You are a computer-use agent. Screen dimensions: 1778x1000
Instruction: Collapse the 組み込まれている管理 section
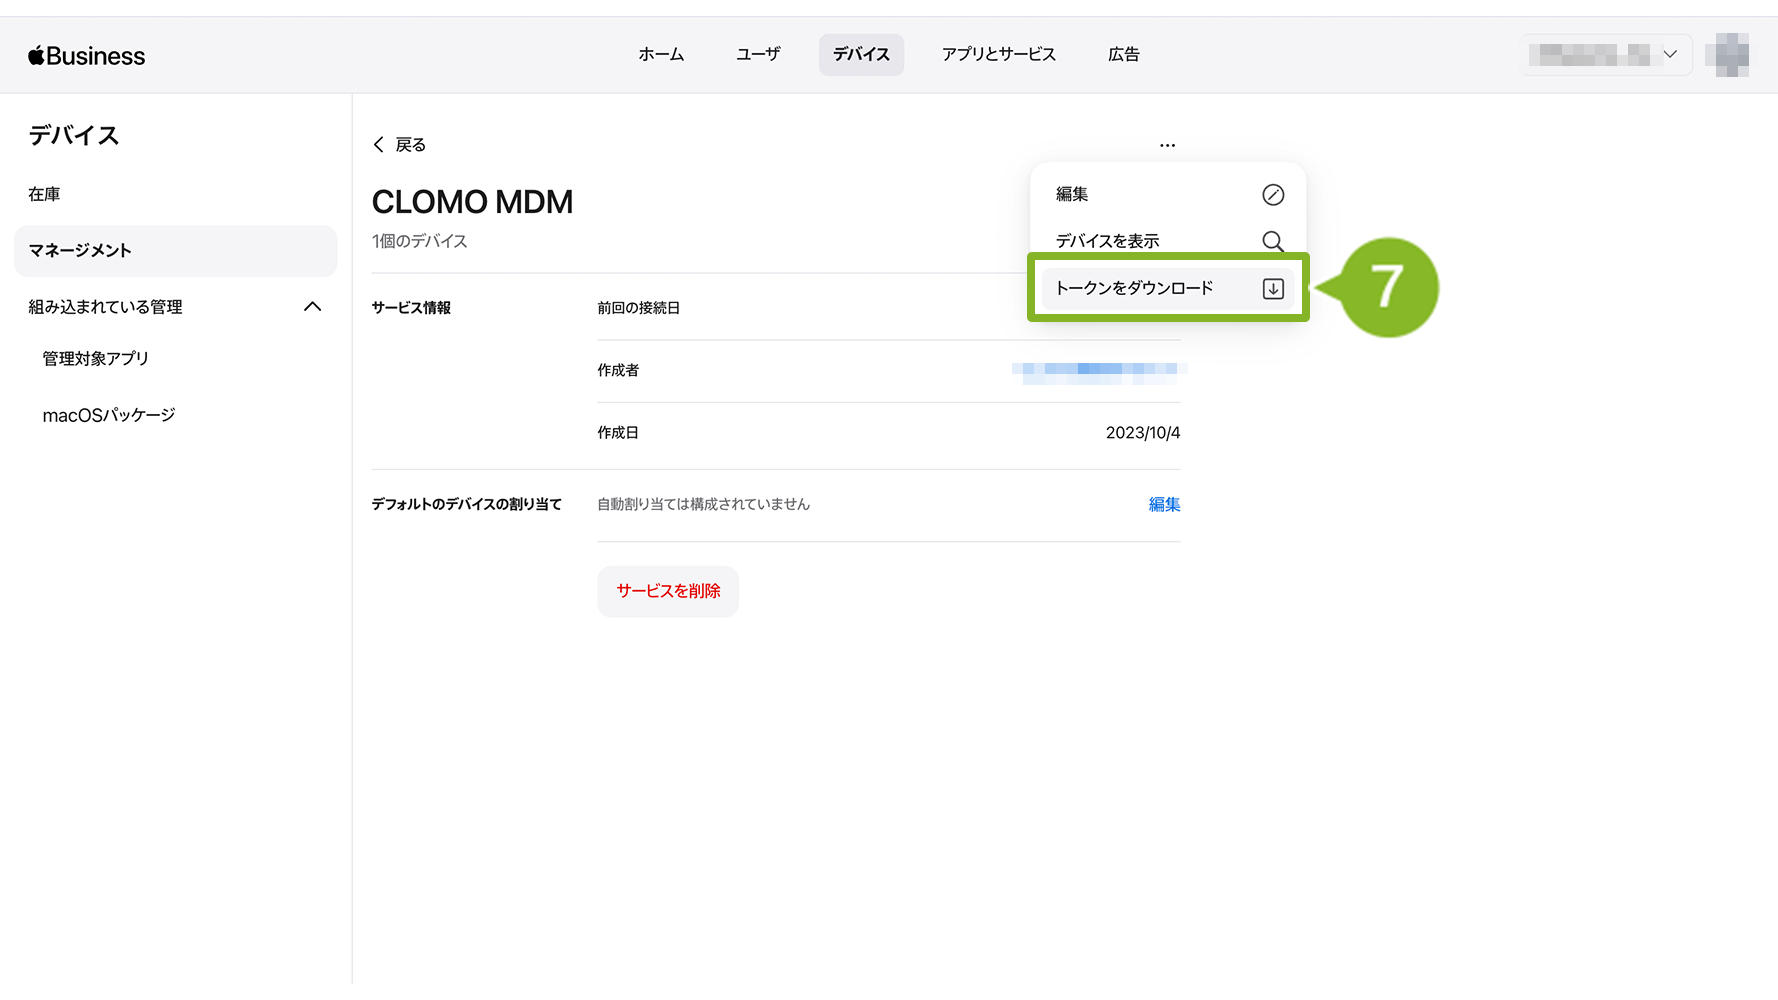click(312, 307)
